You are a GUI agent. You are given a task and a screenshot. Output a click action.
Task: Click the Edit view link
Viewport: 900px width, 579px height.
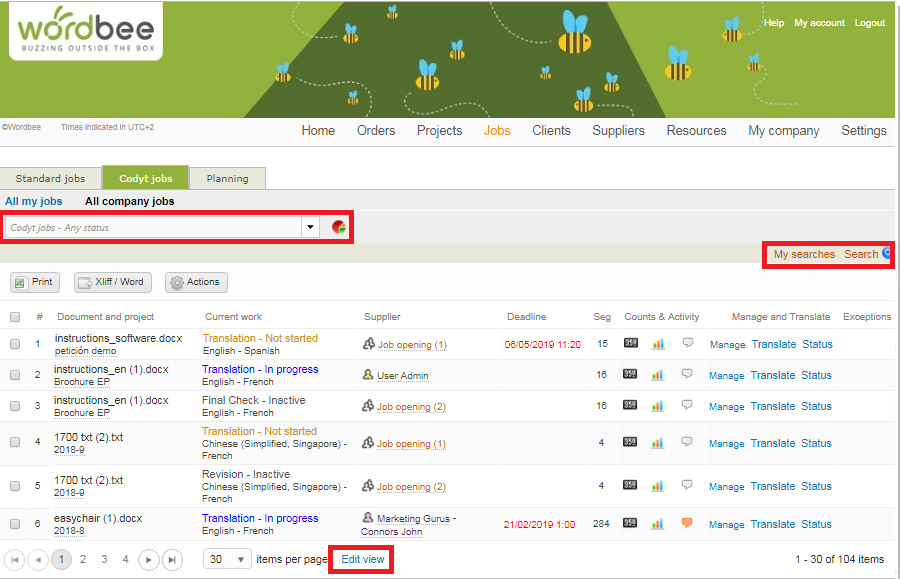(362, 560)
